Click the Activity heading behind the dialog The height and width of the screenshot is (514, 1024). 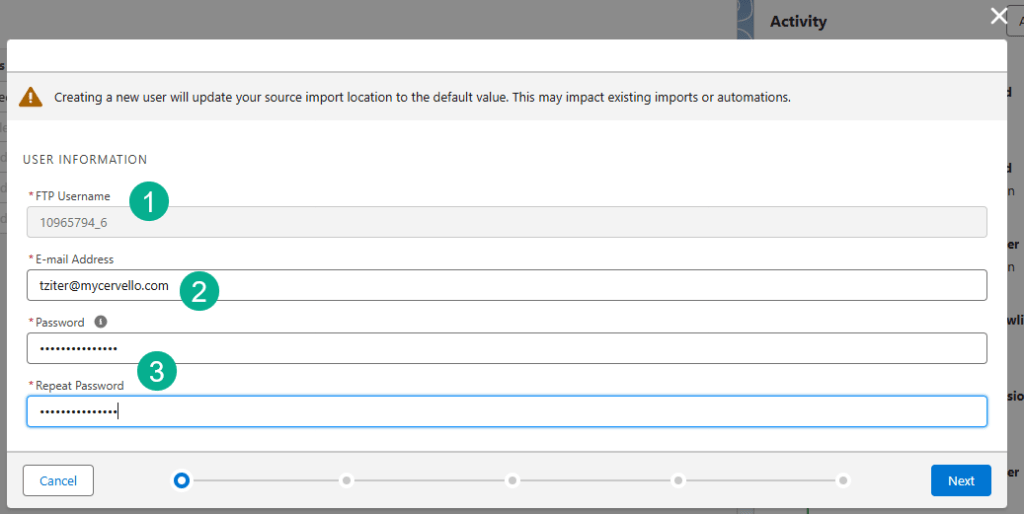tap(798, 21)
